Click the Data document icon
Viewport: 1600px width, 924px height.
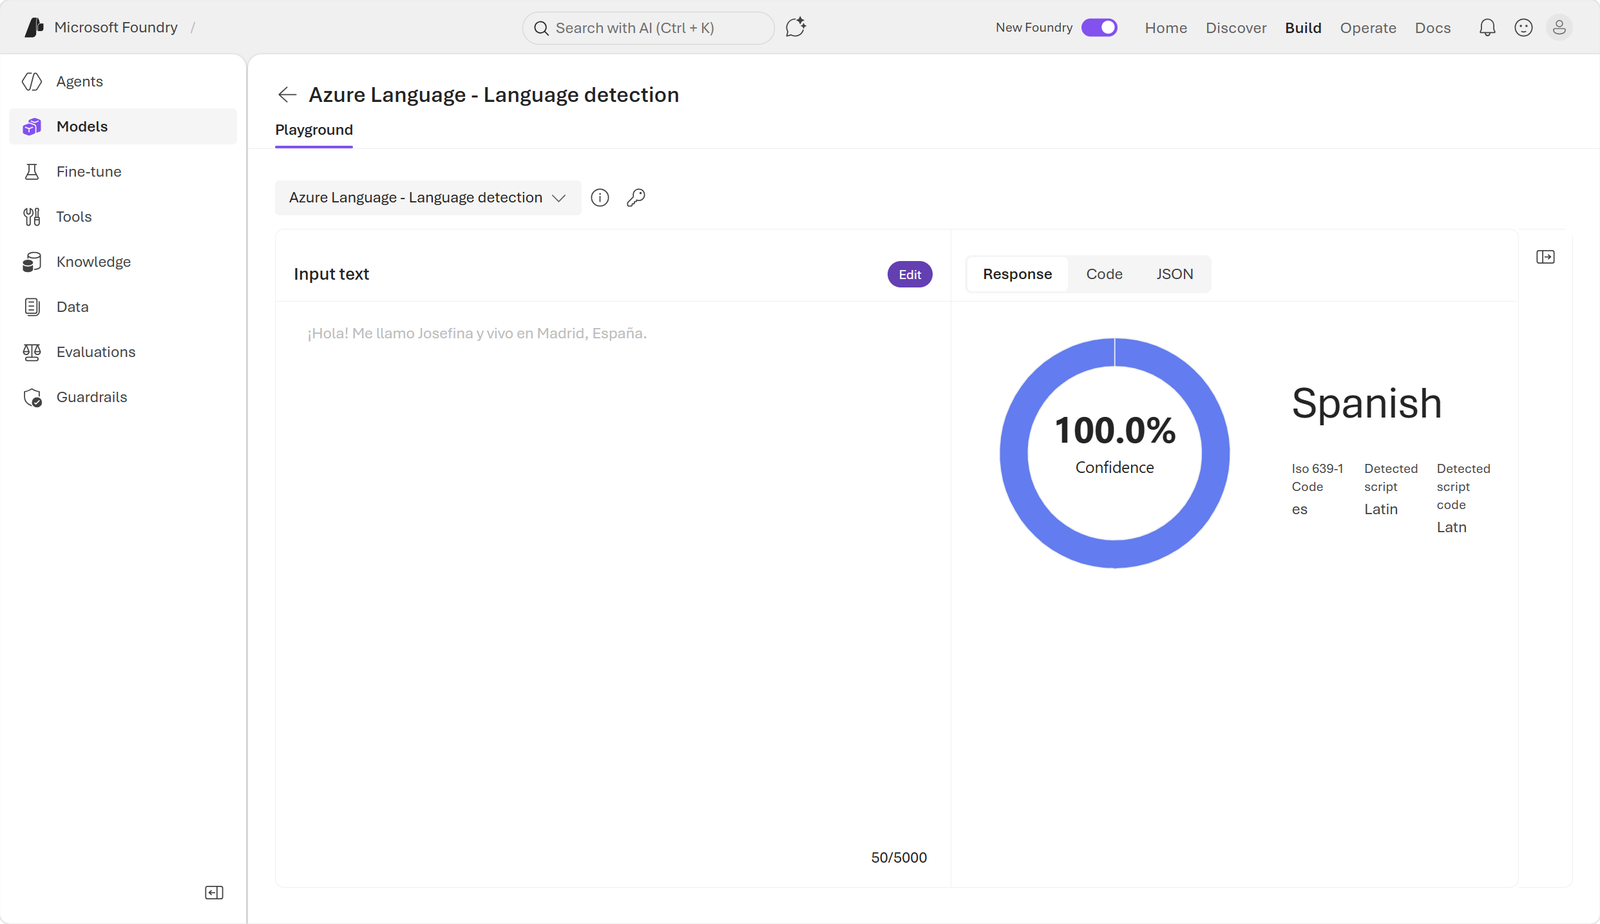tap(32, 307)
